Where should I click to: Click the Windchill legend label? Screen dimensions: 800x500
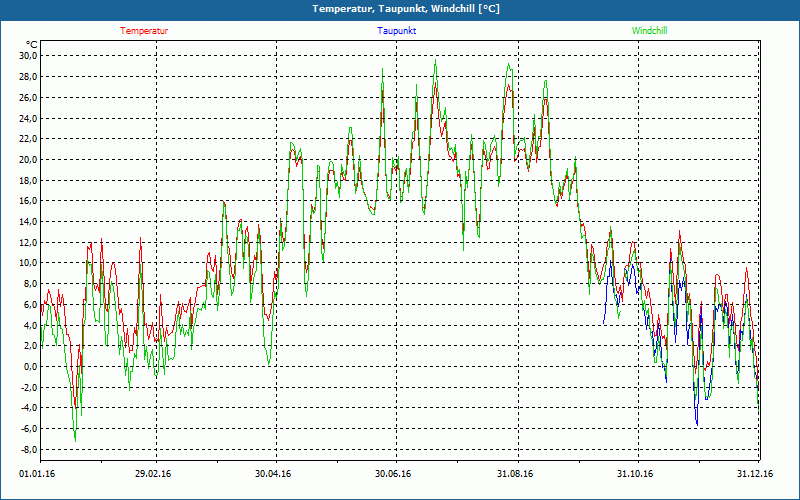click(x=649, y=31)
